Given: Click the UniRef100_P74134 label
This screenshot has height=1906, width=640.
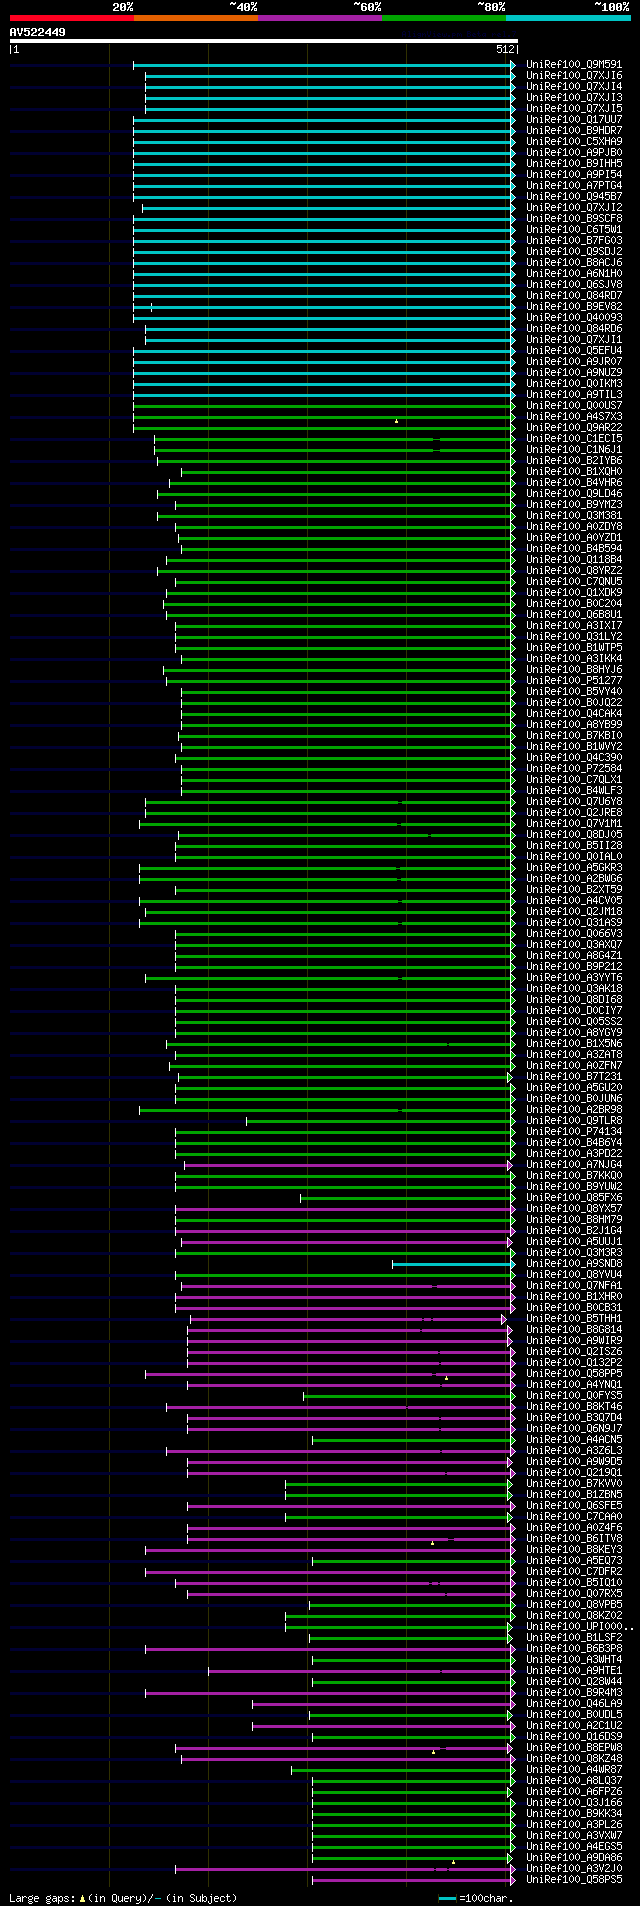Looking at the screenshot, I should point(574,1131).
